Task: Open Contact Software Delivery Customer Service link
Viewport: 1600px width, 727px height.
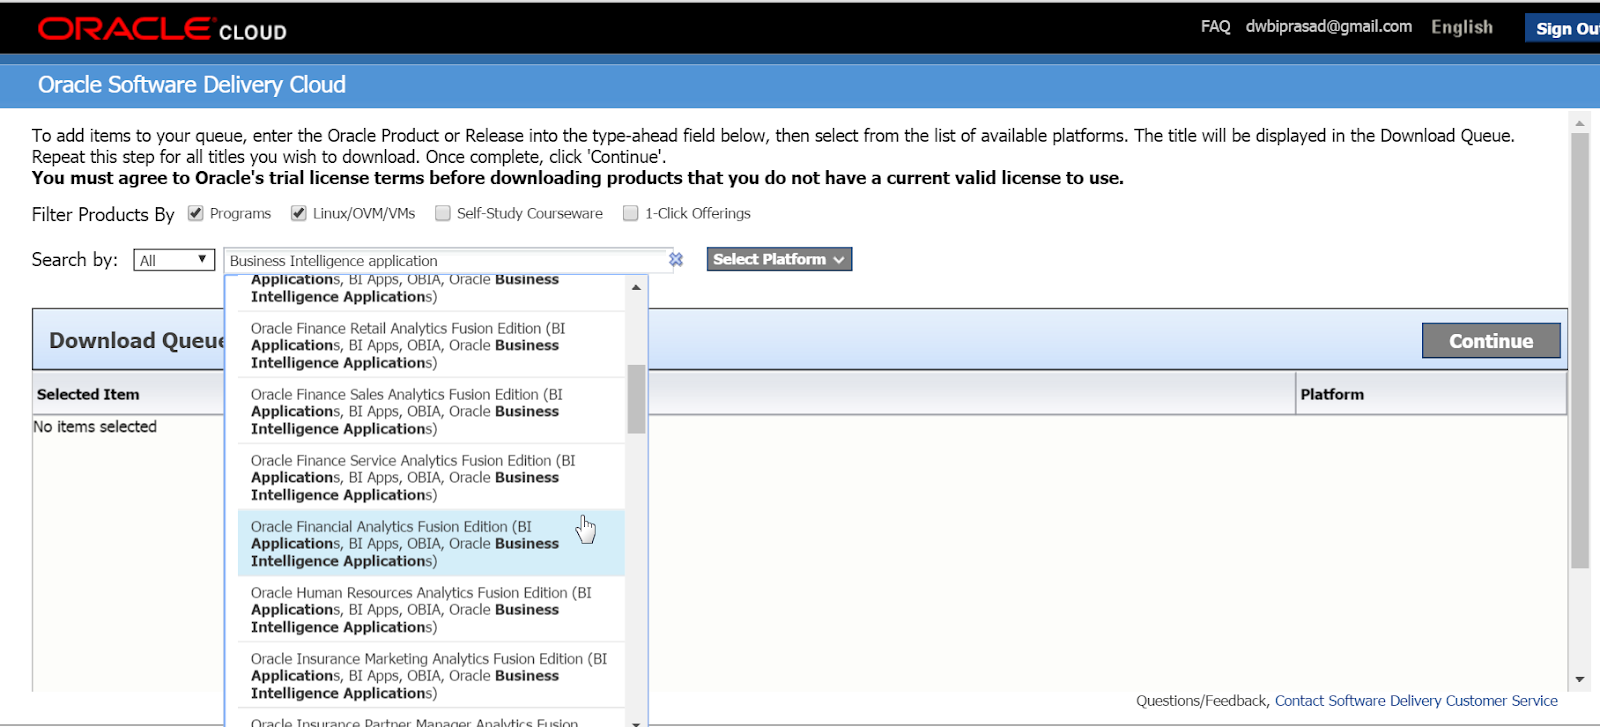Action: click(x=1416, y=701)
